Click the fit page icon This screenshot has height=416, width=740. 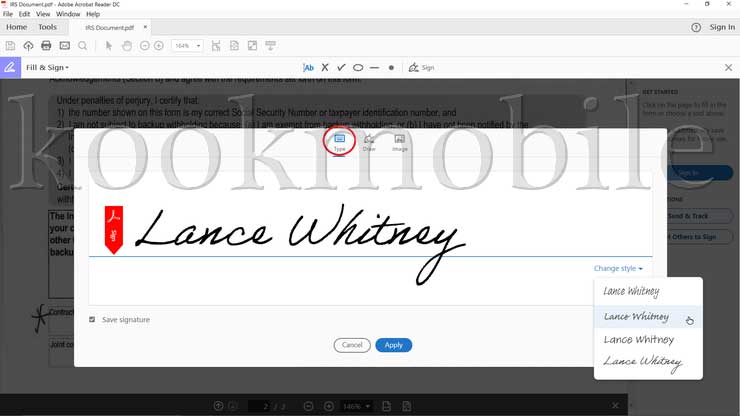coord(234,46)
